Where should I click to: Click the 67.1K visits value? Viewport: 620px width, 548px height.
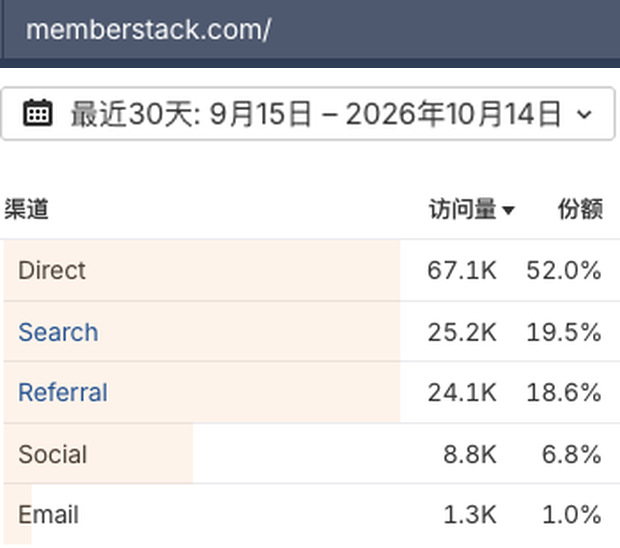point(462,271)
